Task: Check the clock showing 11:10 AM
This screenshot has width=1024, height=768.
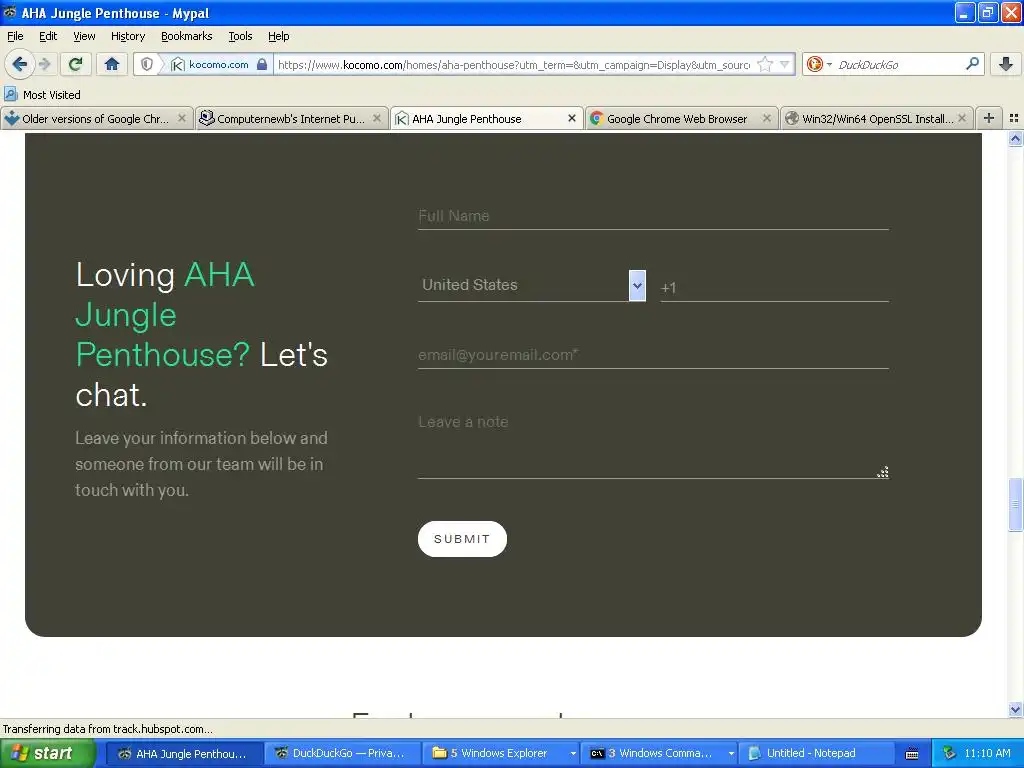Action: 987,754
